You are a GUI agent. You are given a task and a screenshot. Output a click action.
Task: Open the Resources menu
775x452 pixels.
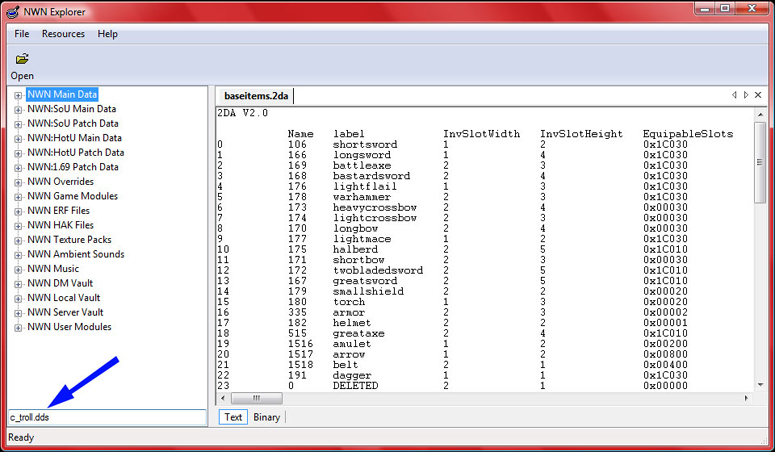click(x=63, y=34)
